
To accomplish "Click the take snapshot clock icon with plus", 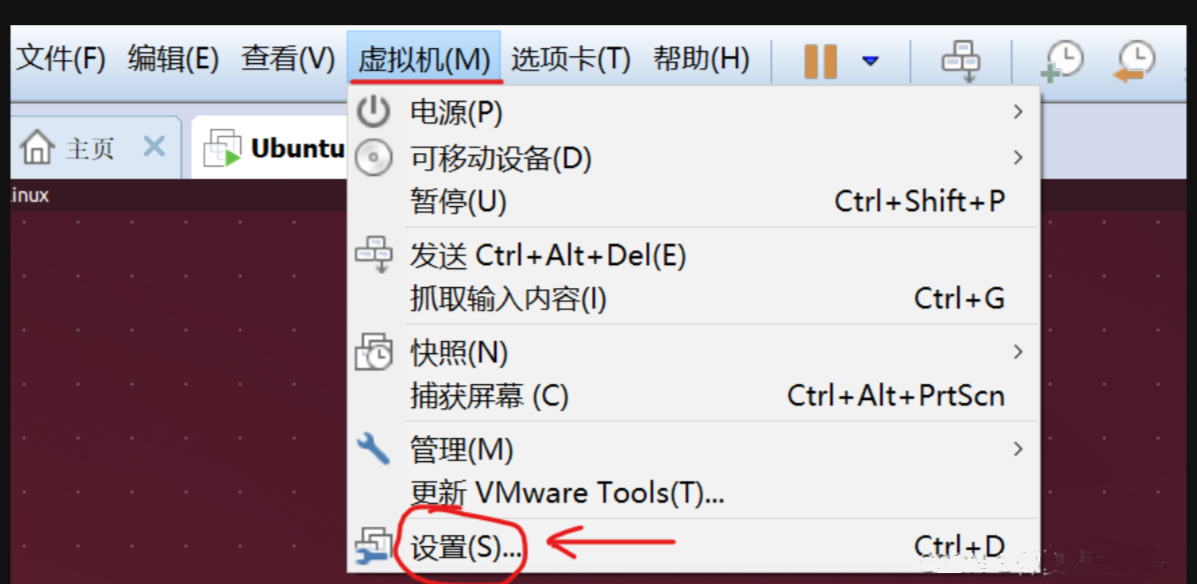I will [1062, 61].
